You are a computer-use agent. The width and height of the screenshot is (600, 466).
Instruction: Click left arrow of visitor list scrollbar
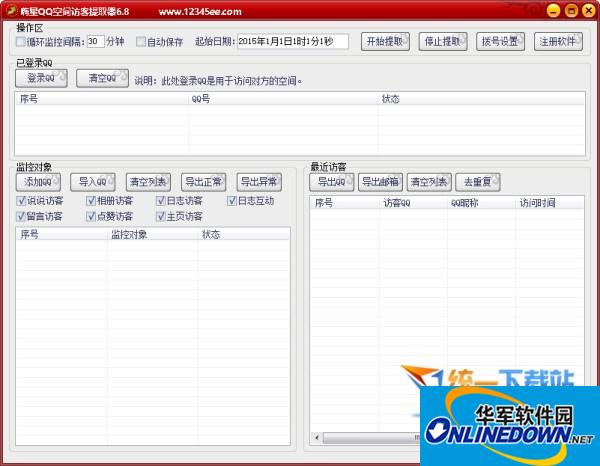point(316,437)
